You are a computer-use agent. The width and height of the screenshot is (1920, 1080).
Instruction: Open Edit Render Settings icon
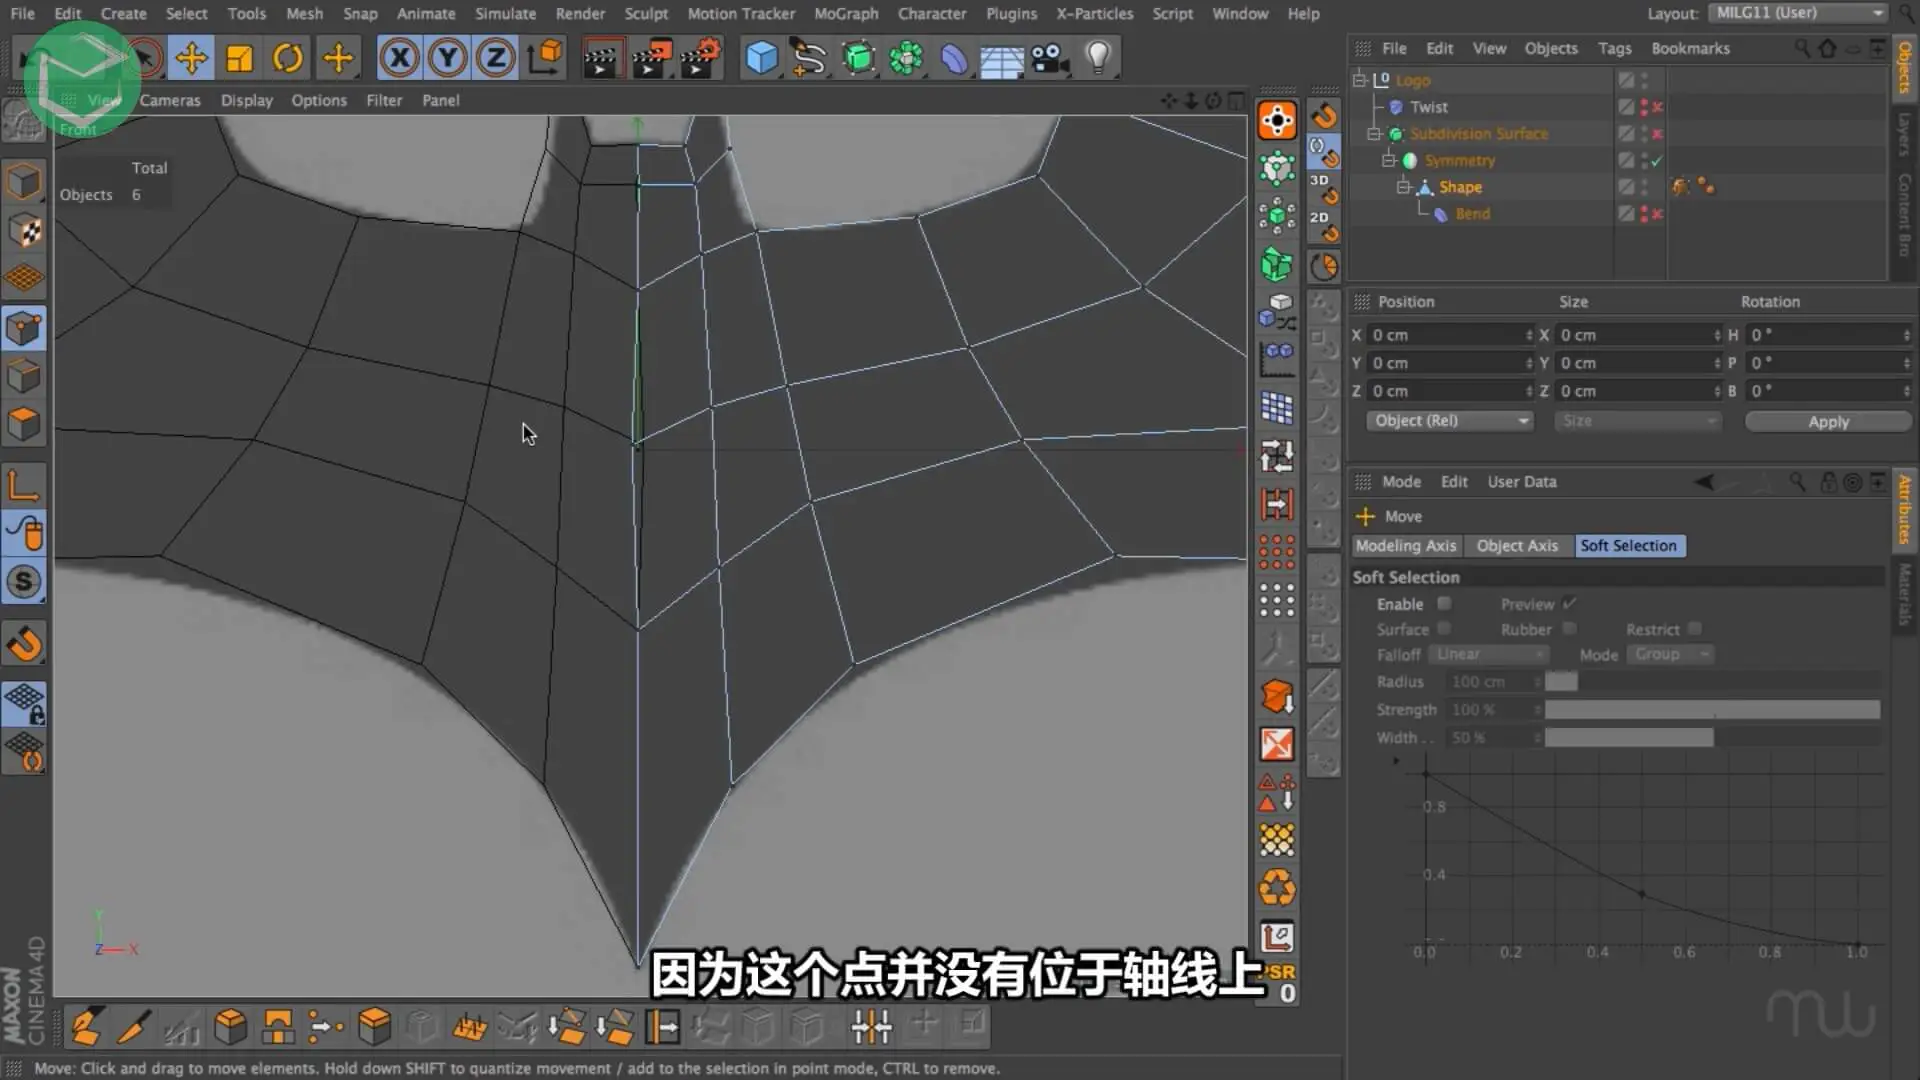(x=700, y=58)
